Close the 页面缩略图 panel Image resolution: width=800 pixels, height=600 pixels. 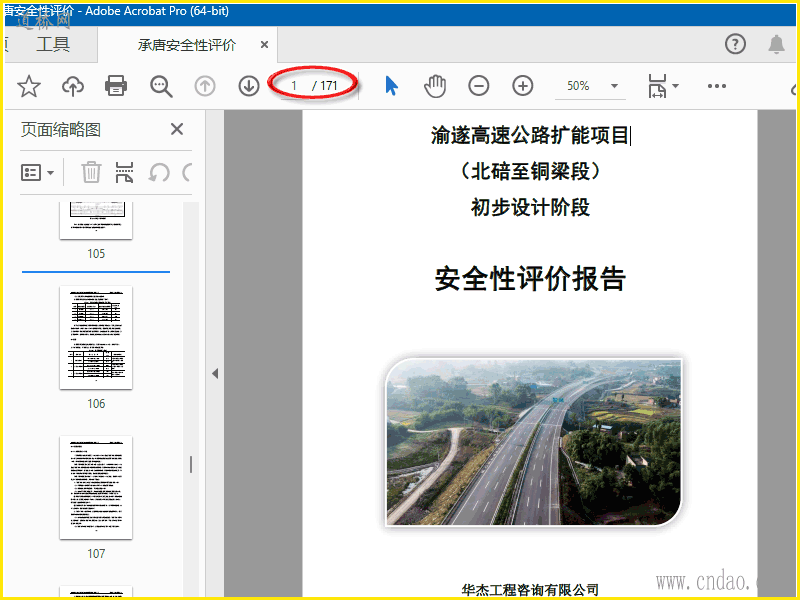[177, 129]
